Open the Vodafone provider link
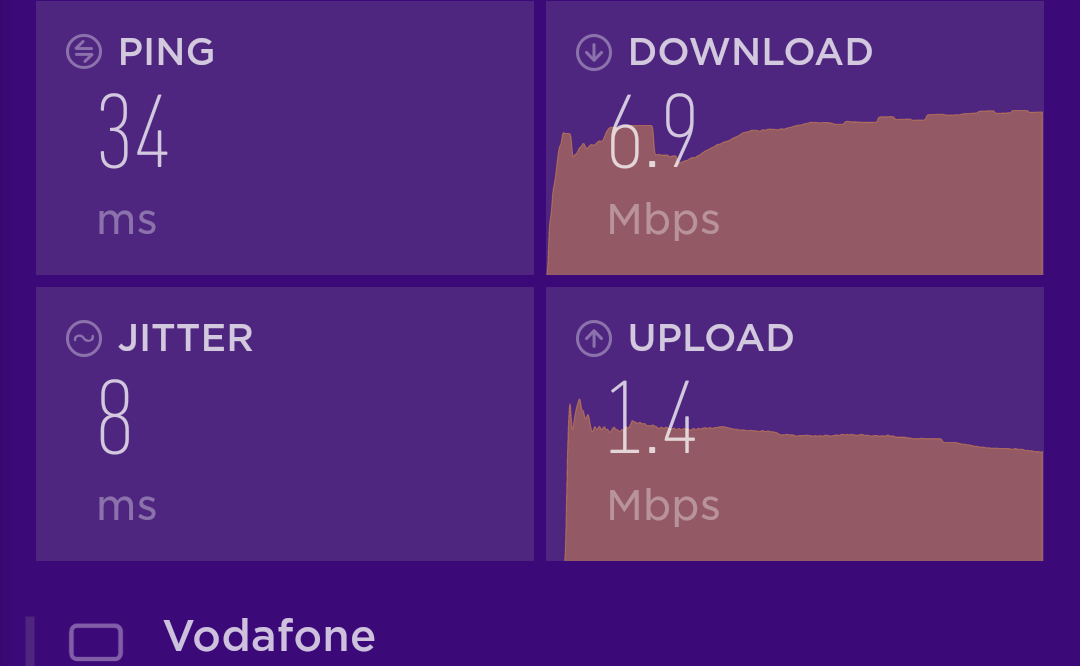 pyautogui.click(x=269, y=635)
